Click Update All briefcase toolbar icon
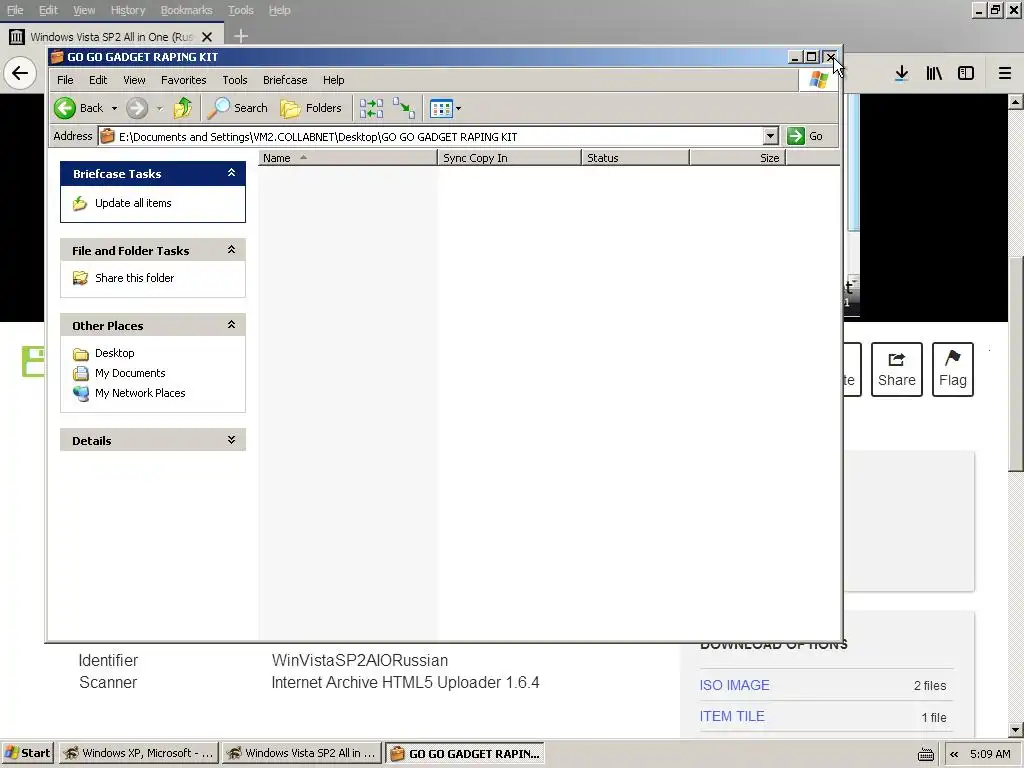 [x=371, y=108]
